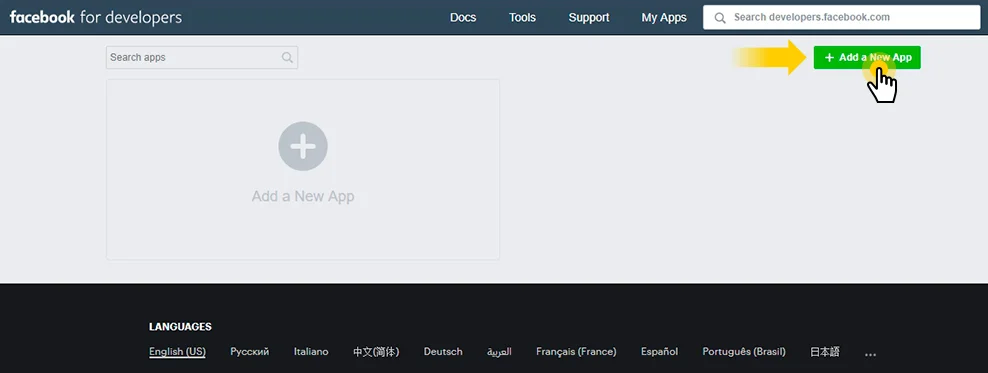The height and width of the screenshot is (373, 988).
Task: Focus the Search apps field
Action: [x=202, y=57]
